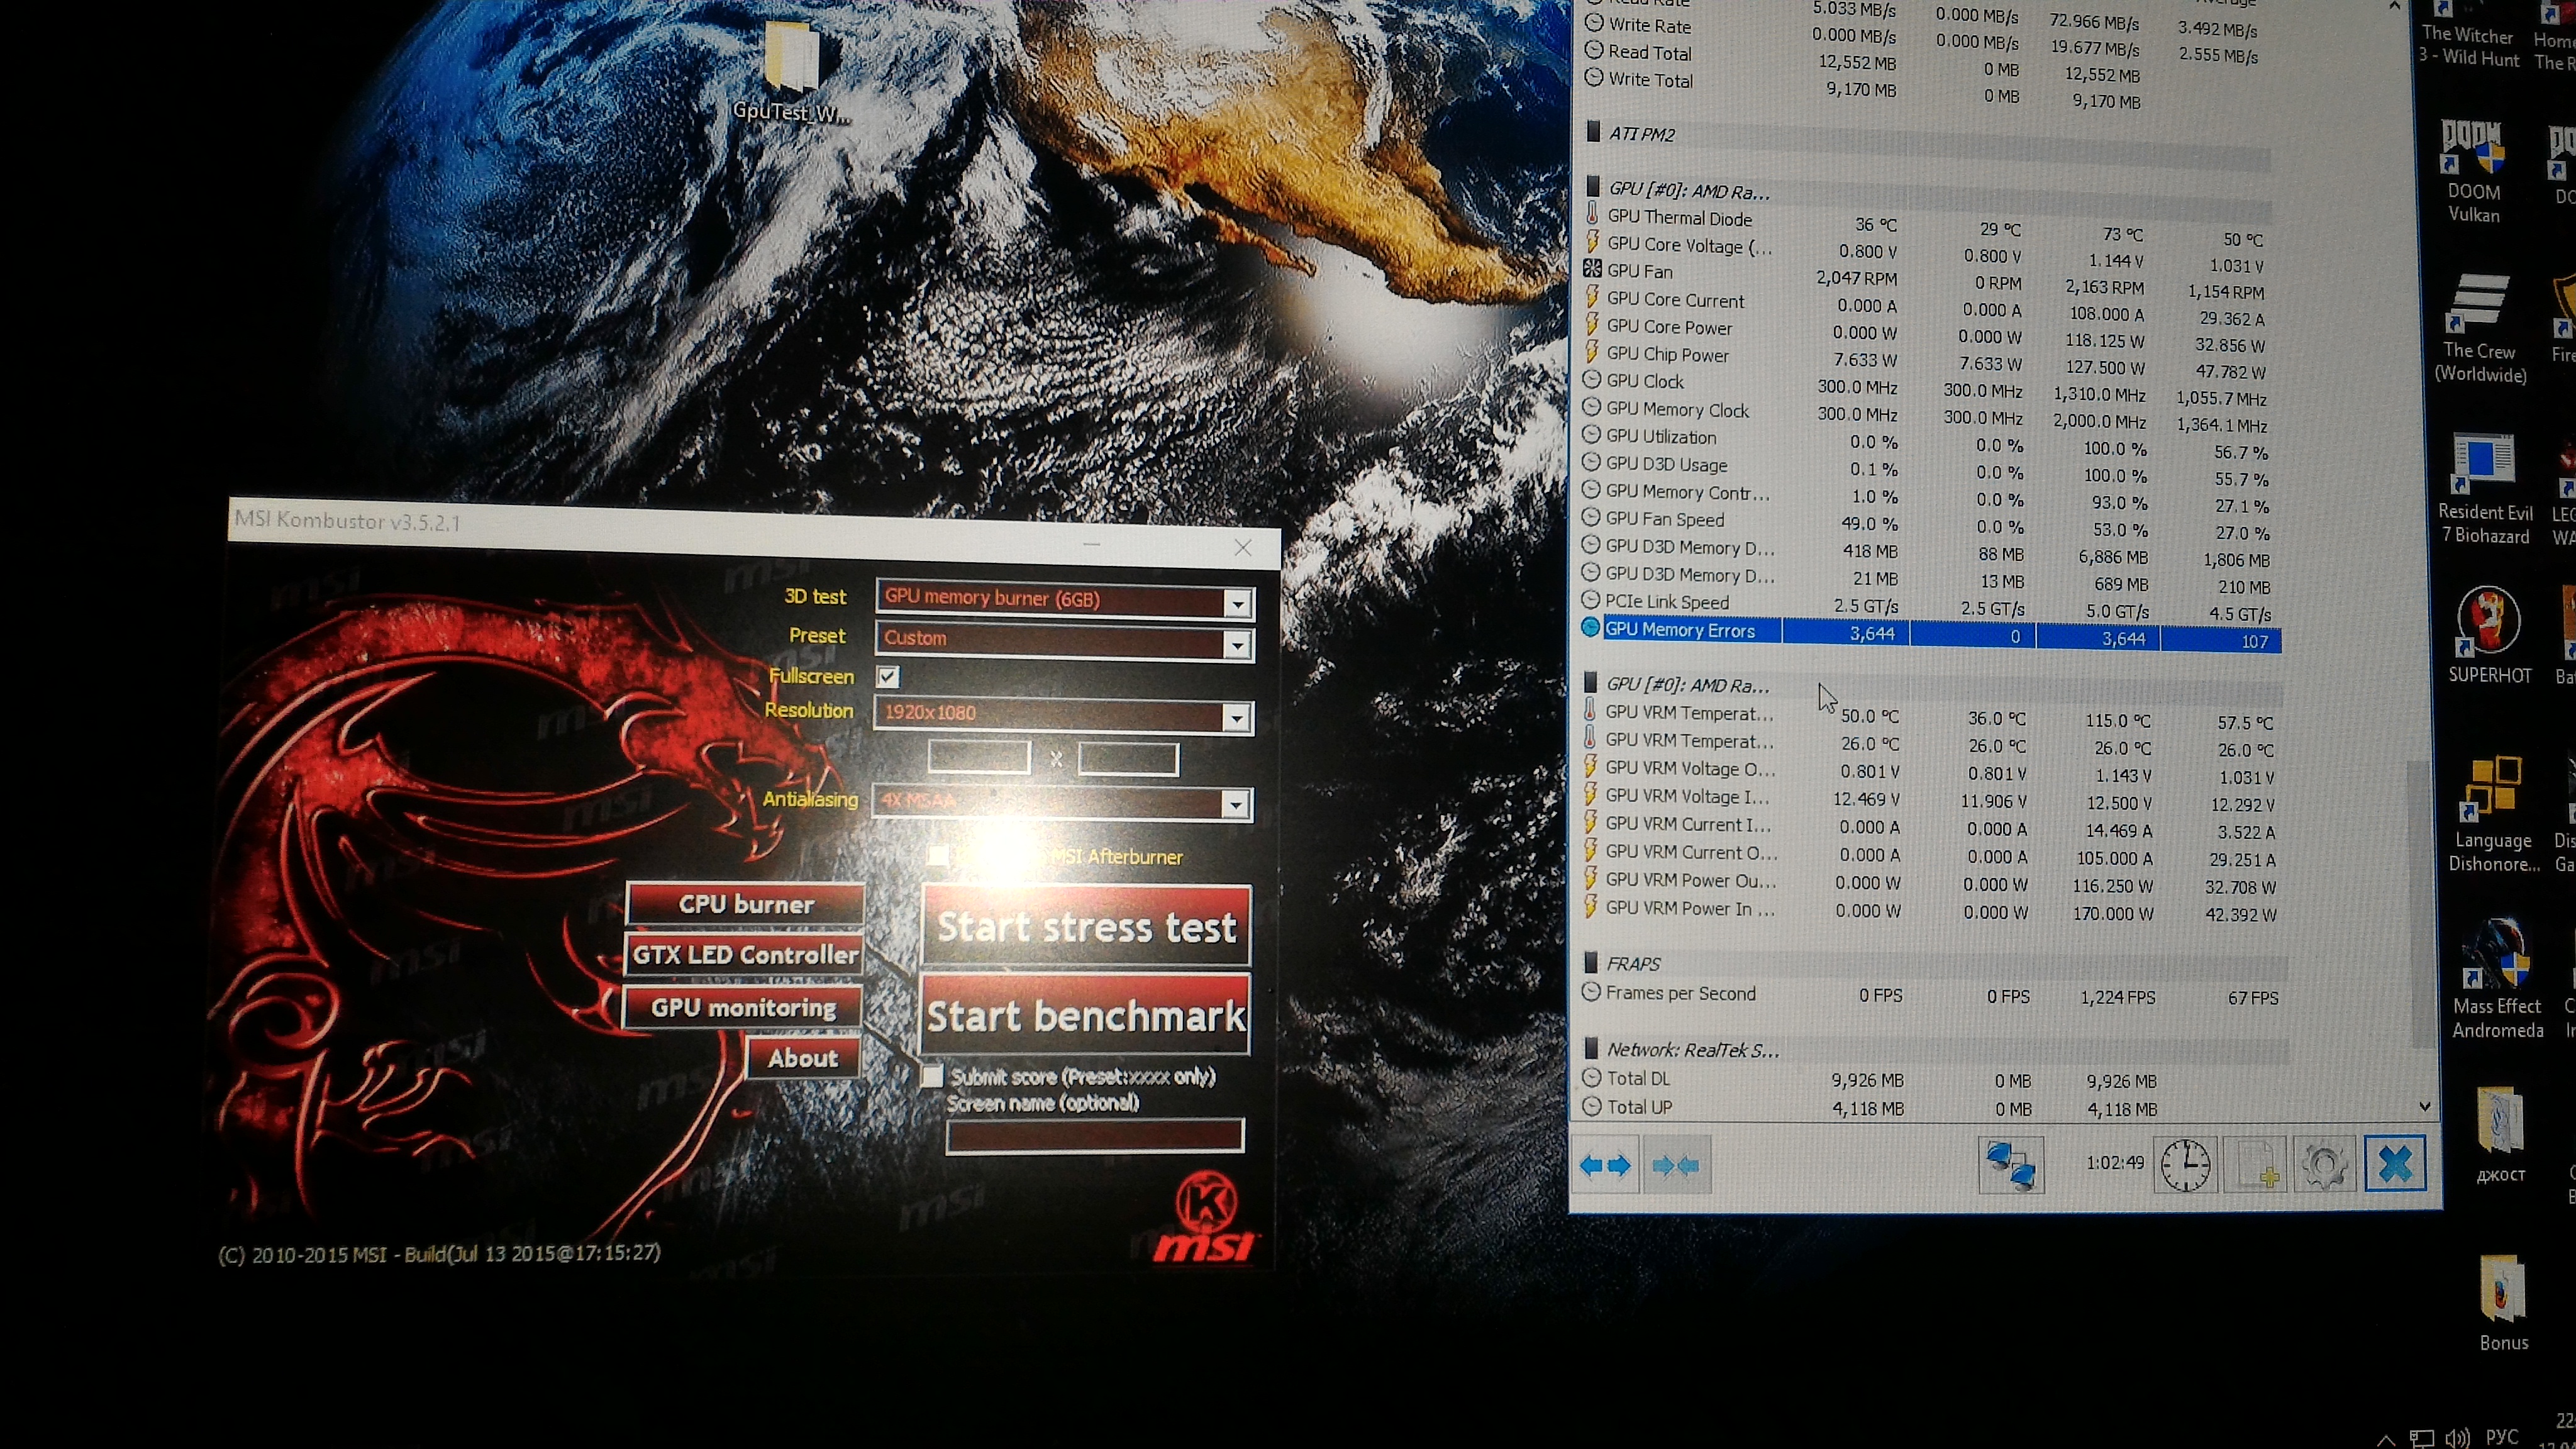Click the GPU monitoring button

click(x=743, y=1008)
